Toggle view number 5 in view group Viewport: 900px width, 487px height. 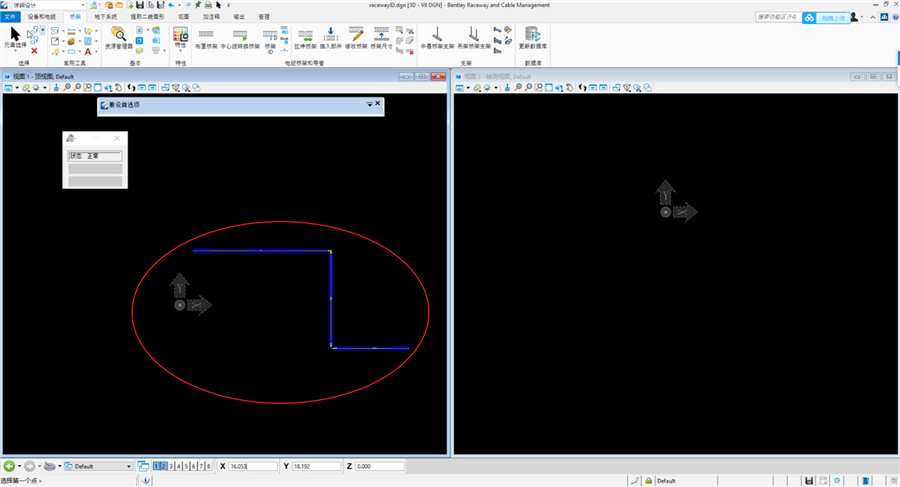[186, 466]
